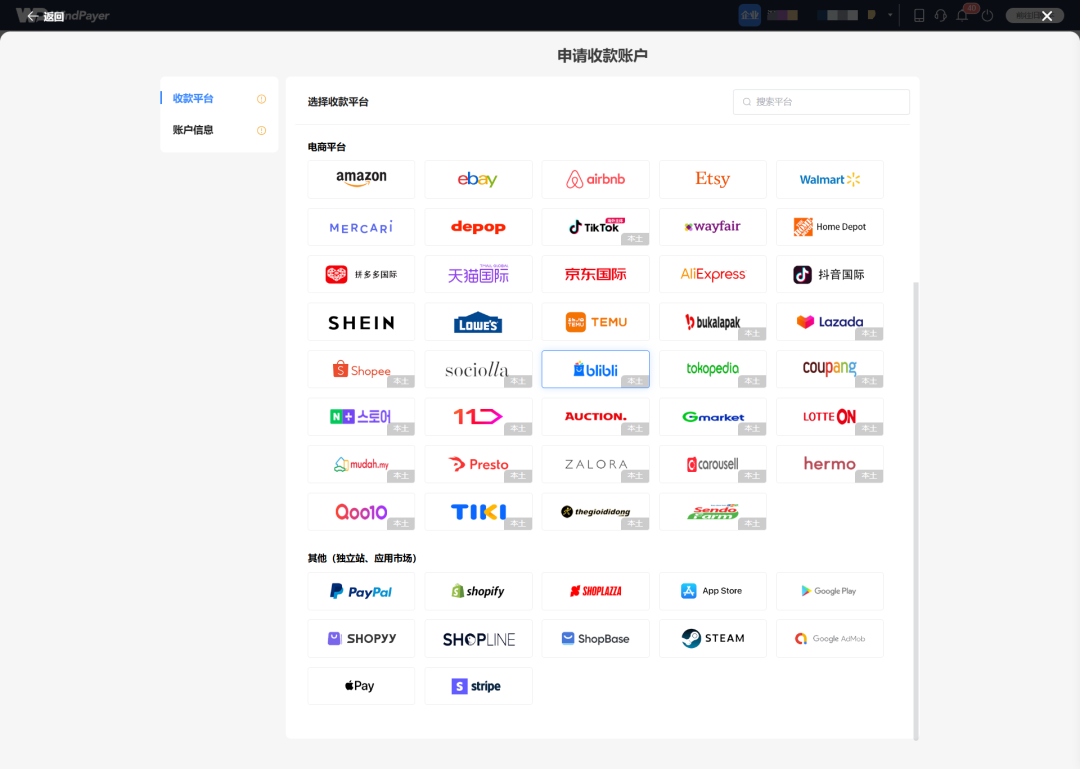This screenshot has height=769, width=1080.
Task: Select the mudah.my platform tile
Action: pos(361,464)
